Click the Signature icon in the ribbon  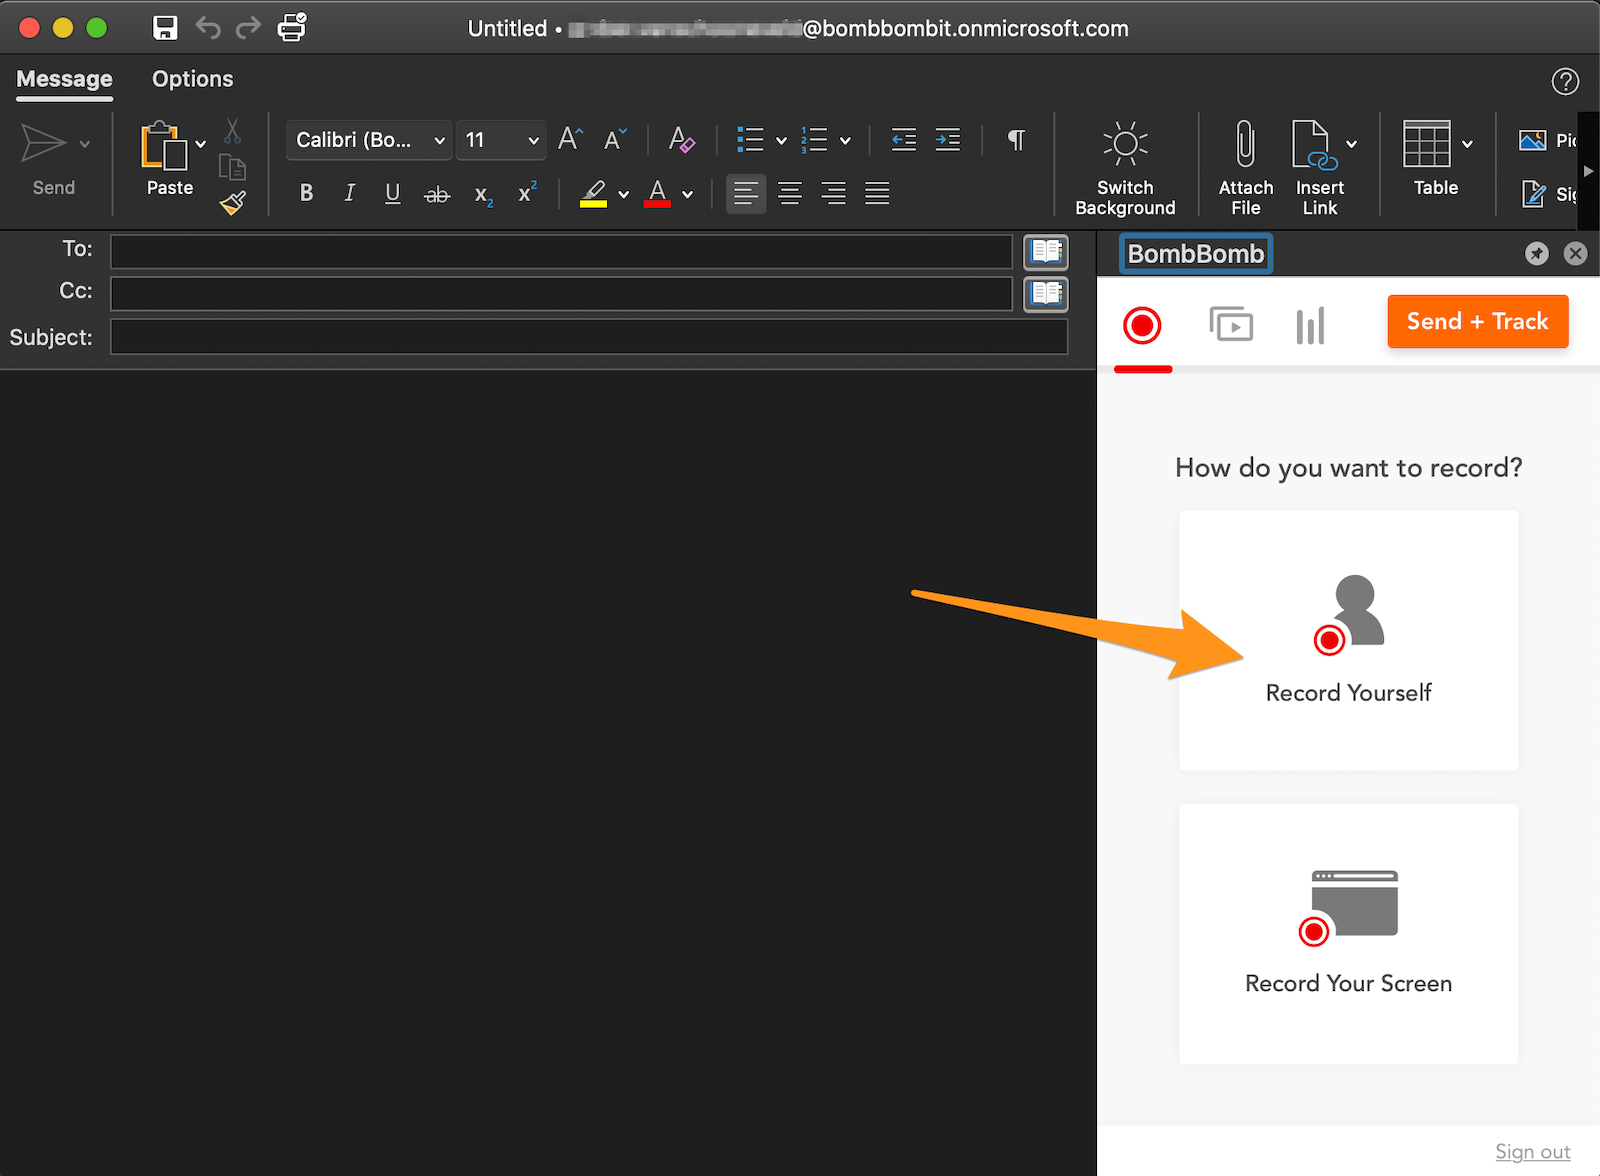point(1533,194)
